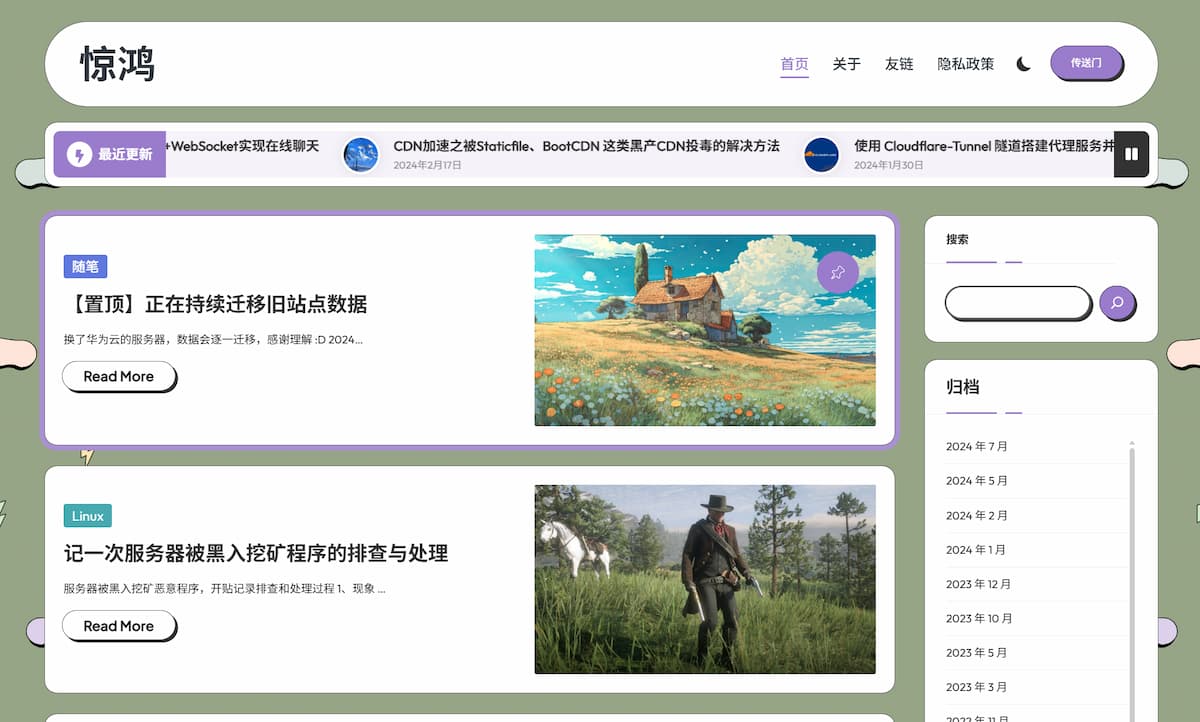This screenshot has width=1200, height=722.
Task: Select the Linux category tag
Action: [x=87, y=516]
